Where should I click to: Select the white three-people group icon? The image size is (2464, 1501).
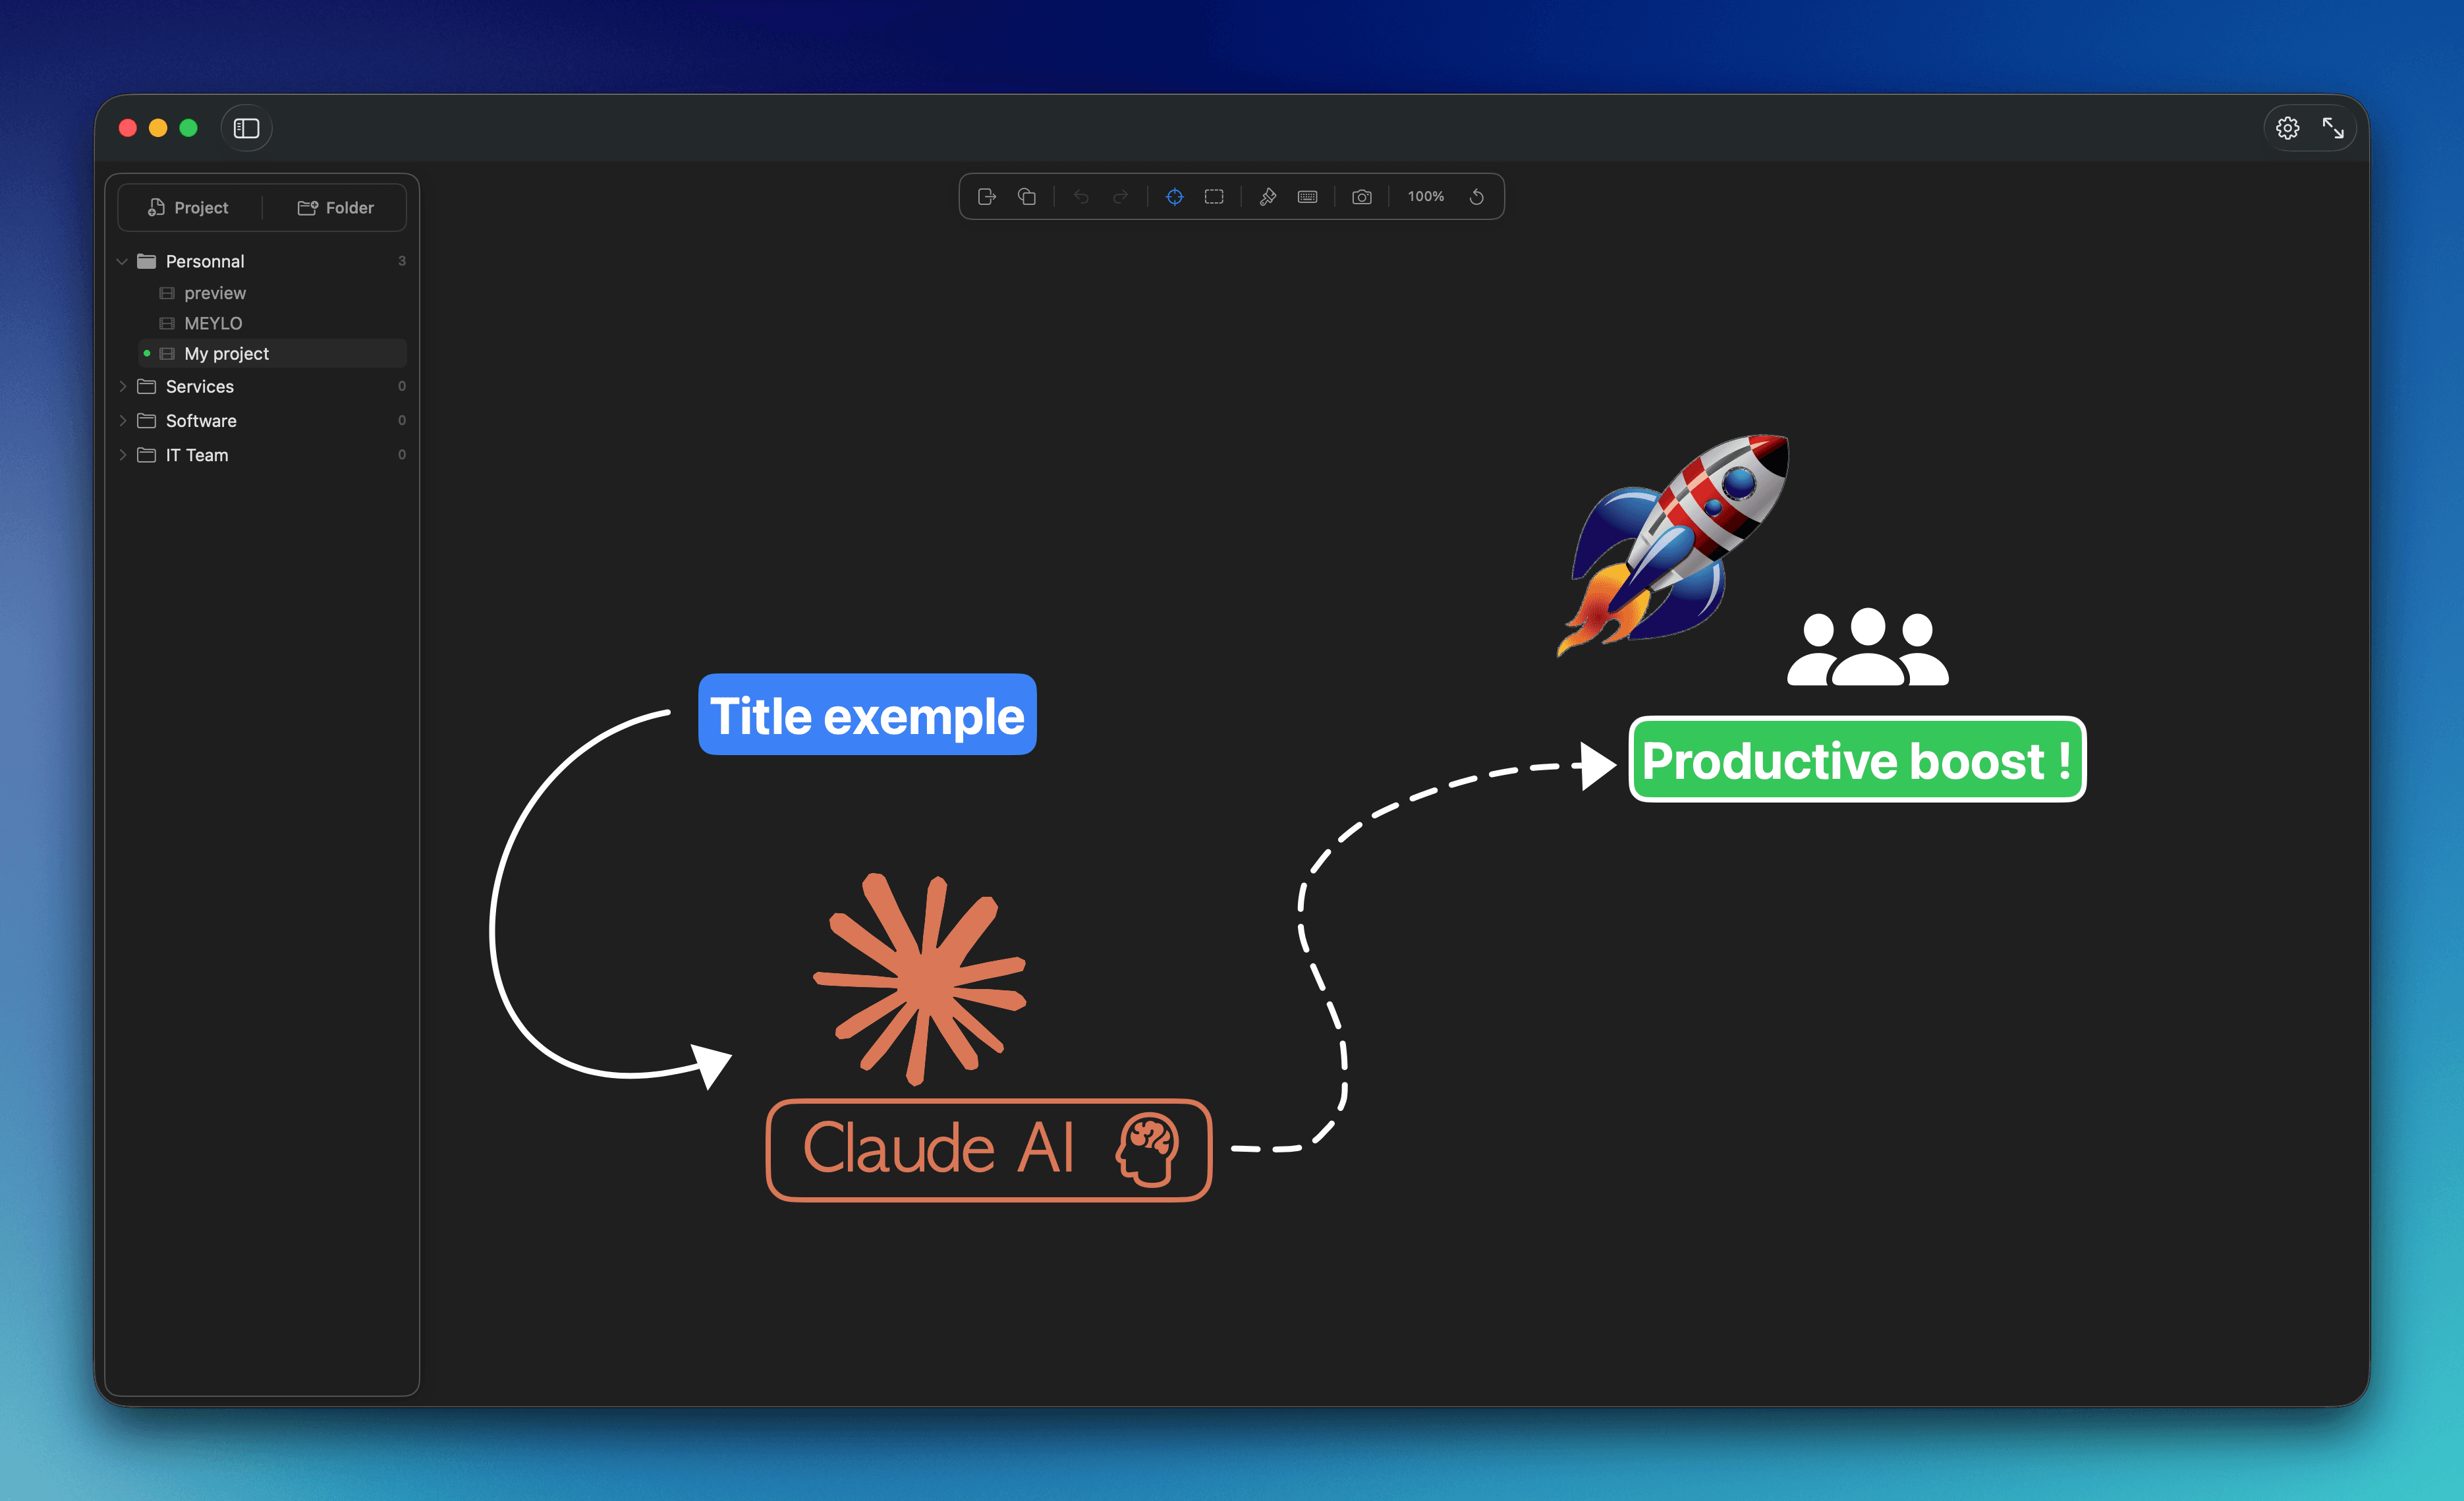[x=1868, y=647]
